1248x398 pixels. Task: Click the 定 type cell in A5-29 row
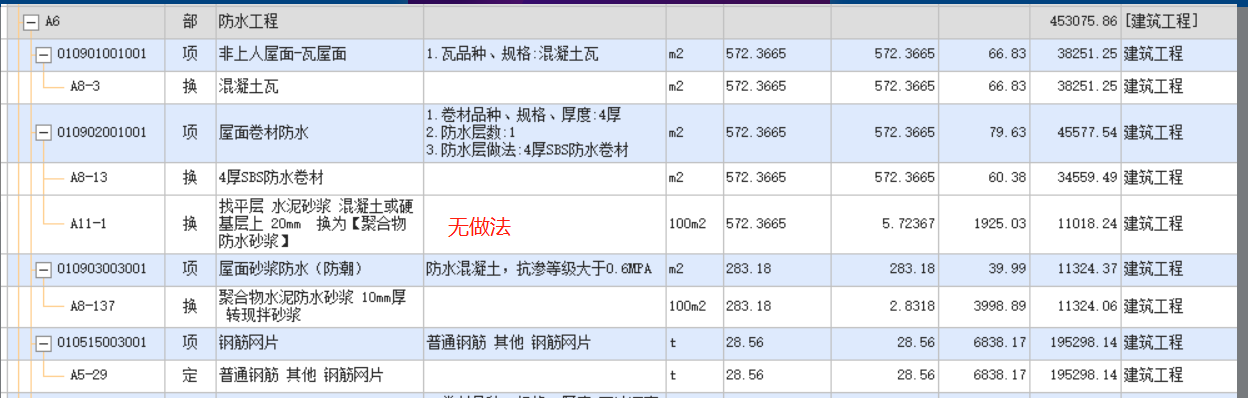point(190,376)
